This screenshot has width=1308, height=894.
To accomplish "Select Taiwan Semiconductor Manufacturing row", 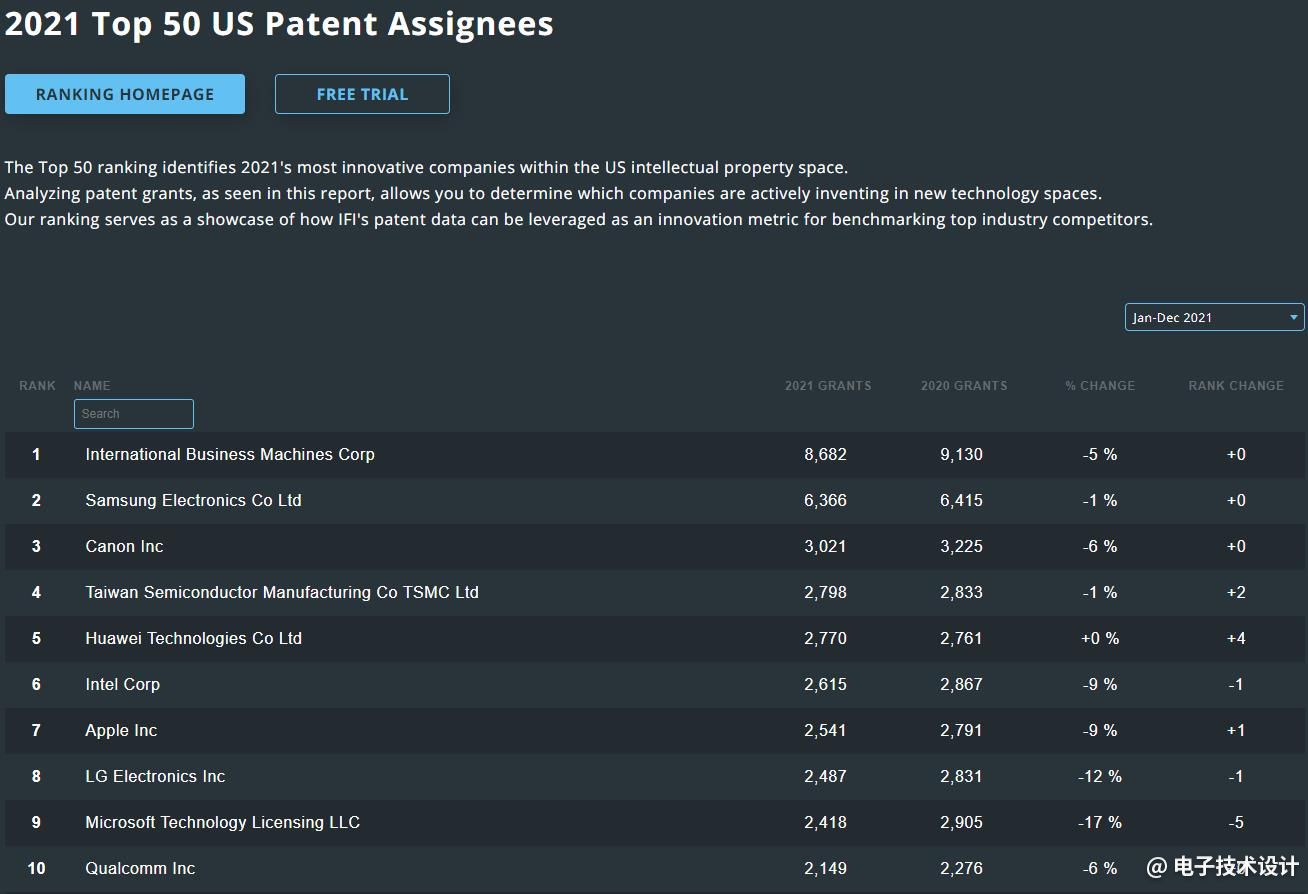I will tap(282, 593).
